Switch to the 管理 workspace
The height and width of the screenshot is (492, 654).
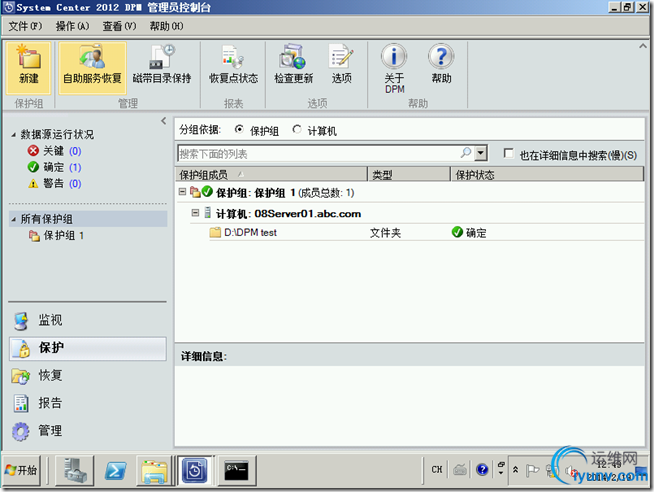88,431
